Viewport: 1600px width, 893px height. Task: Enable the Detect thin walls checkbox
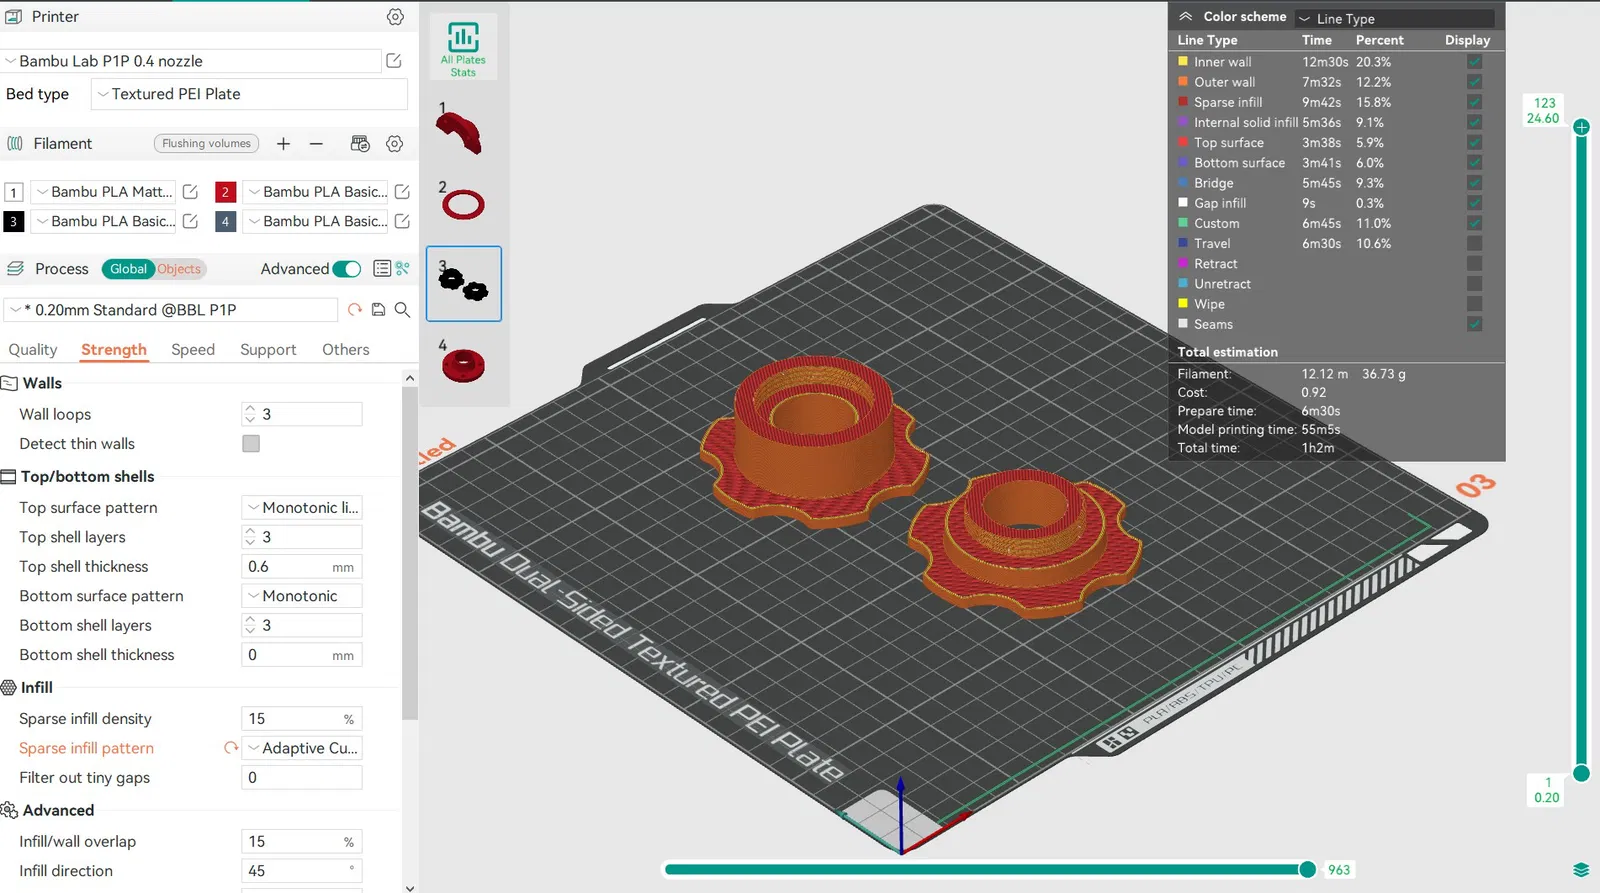pyautogui.click(x=251, y=443)
